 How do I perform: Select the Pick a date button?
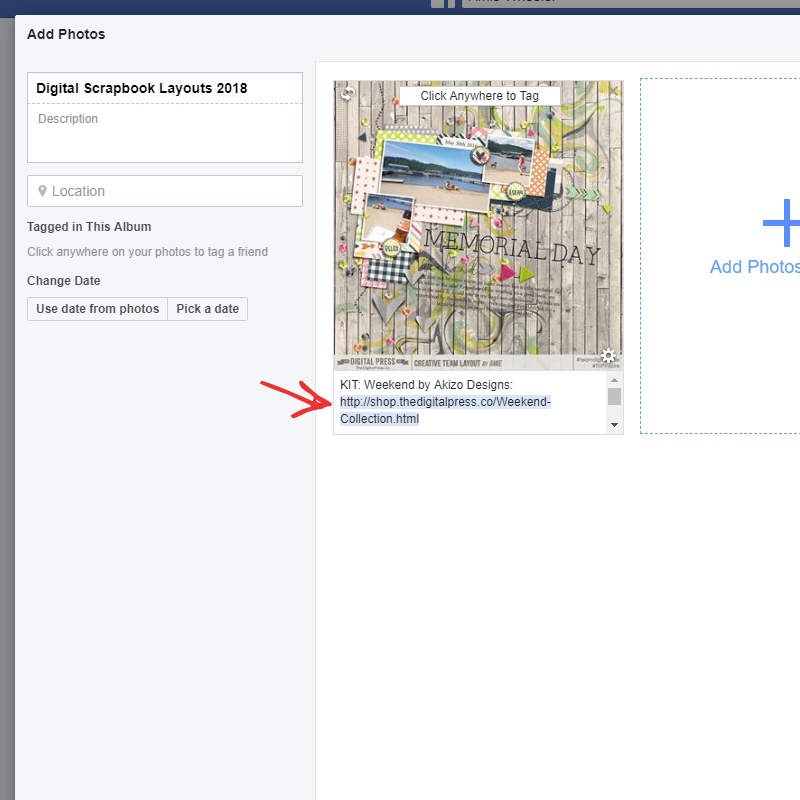208,309
